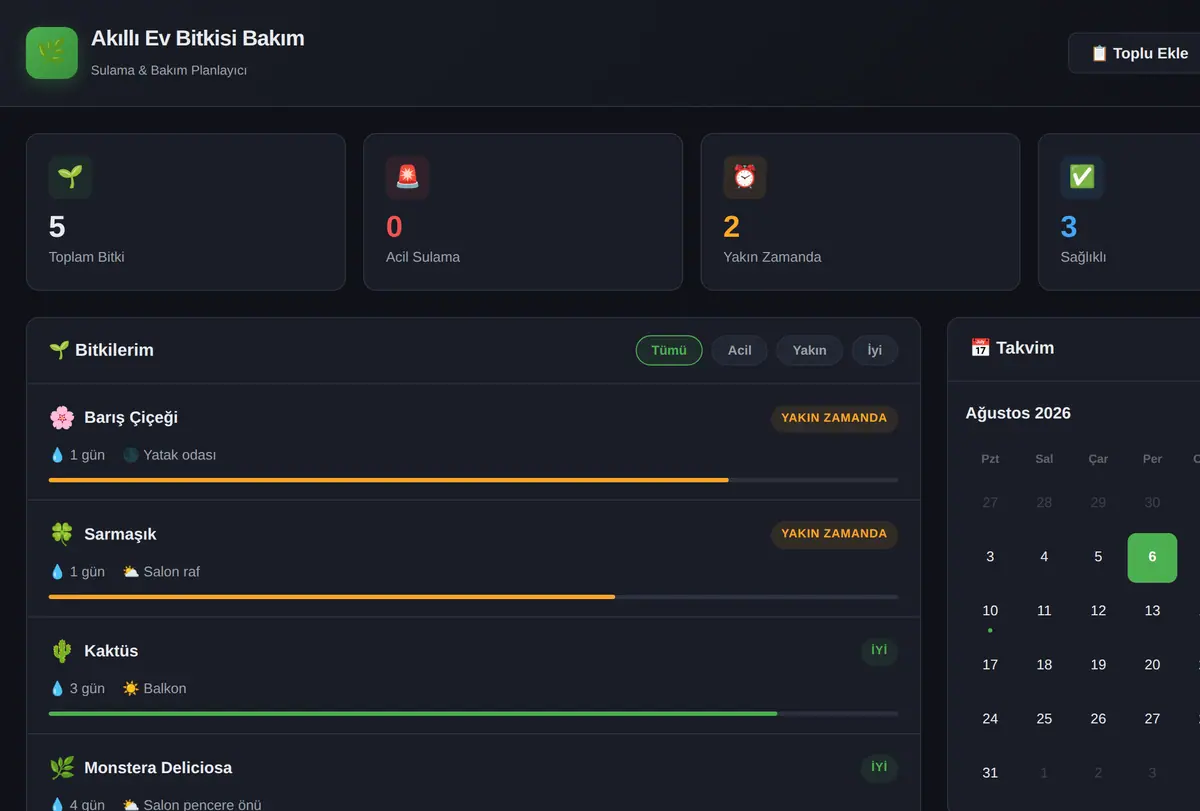
Task: Open the Toplu Ekle button
Action: pyautogui.click(x=1139, y=53)
